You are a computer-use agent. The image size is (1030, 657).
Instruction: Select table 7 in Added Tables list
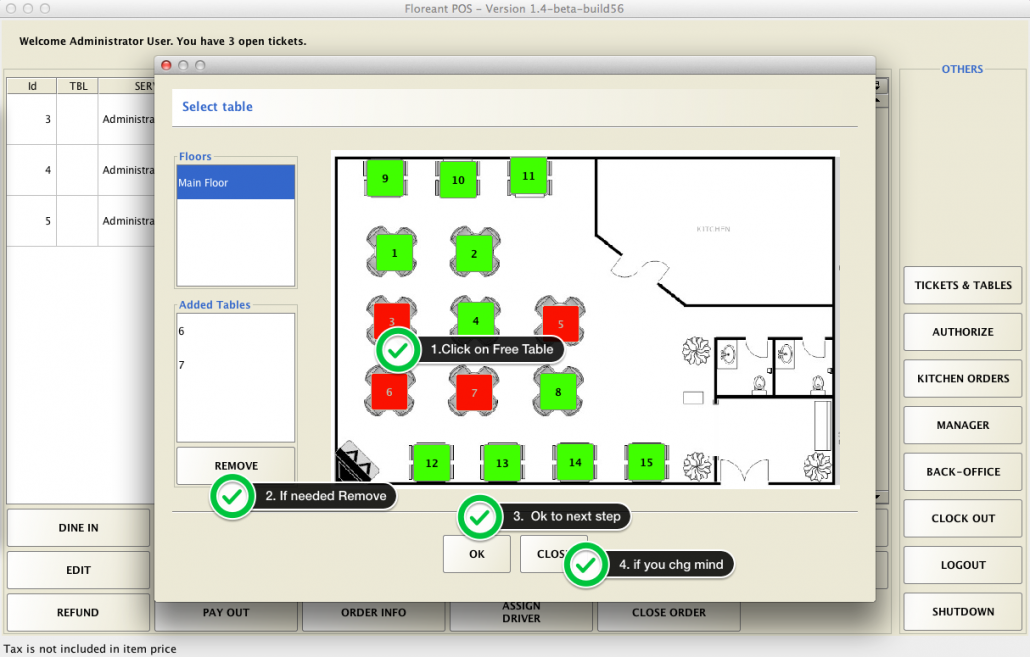[x=236, y=365]
